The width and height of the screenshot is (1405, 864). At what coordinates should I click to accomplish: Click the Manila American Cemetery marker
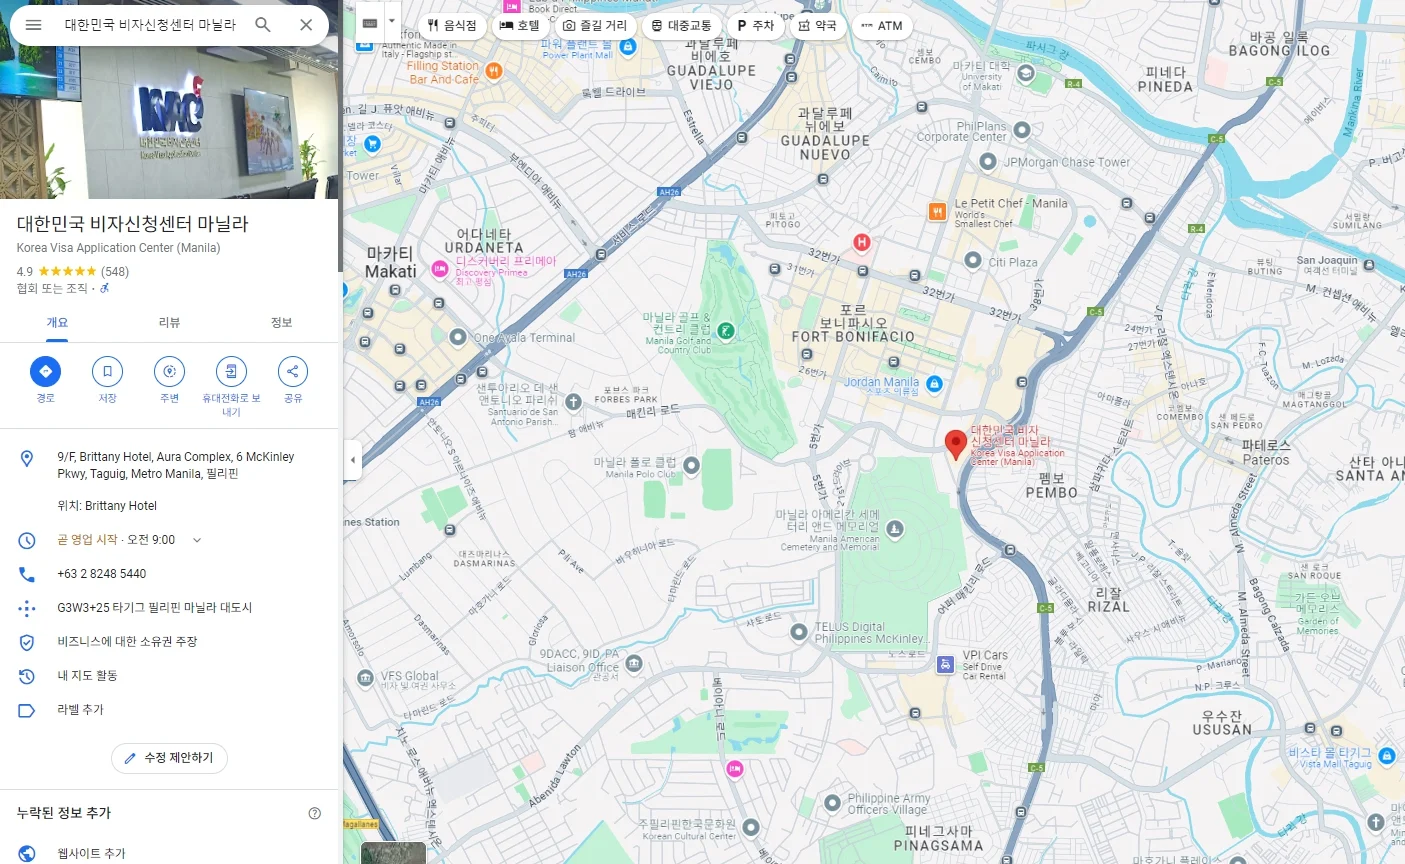click(895, 528)
